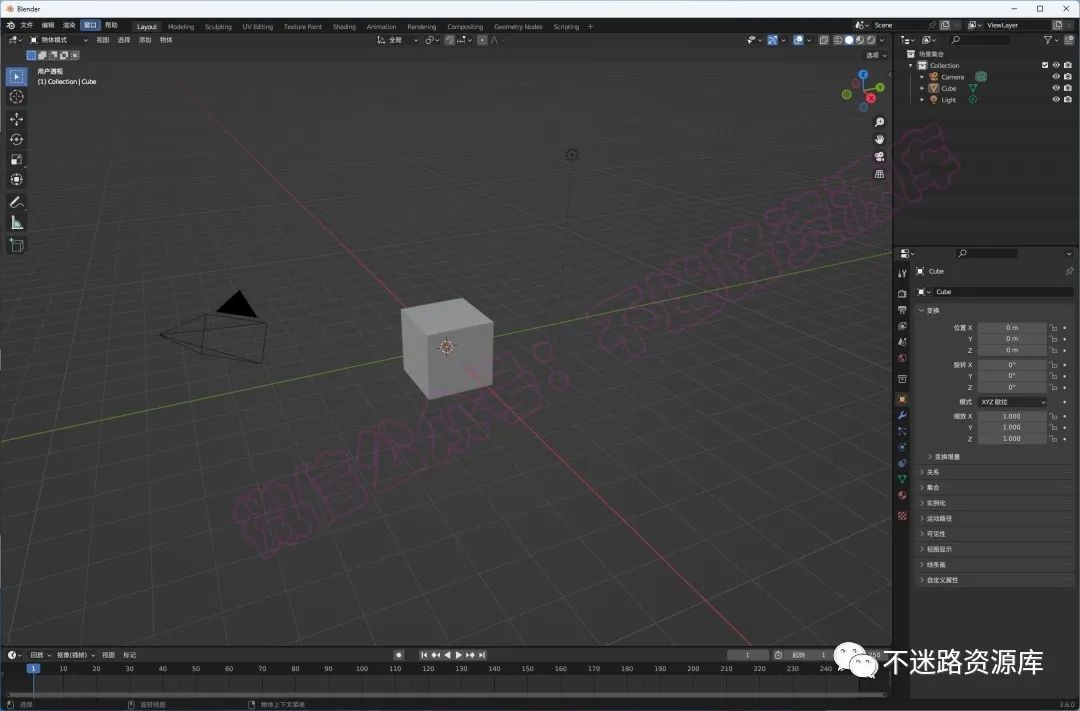This screenshot has height=711, width=1080.
Task: Open the 编辑 edit menu
Action: (48, 25)
